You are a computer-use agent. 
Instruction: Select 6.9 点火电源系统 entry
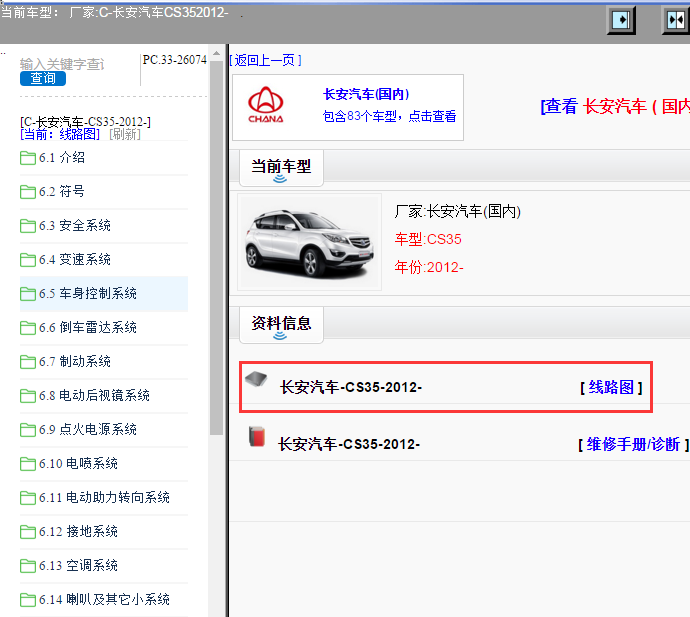(x=88, y=430)
